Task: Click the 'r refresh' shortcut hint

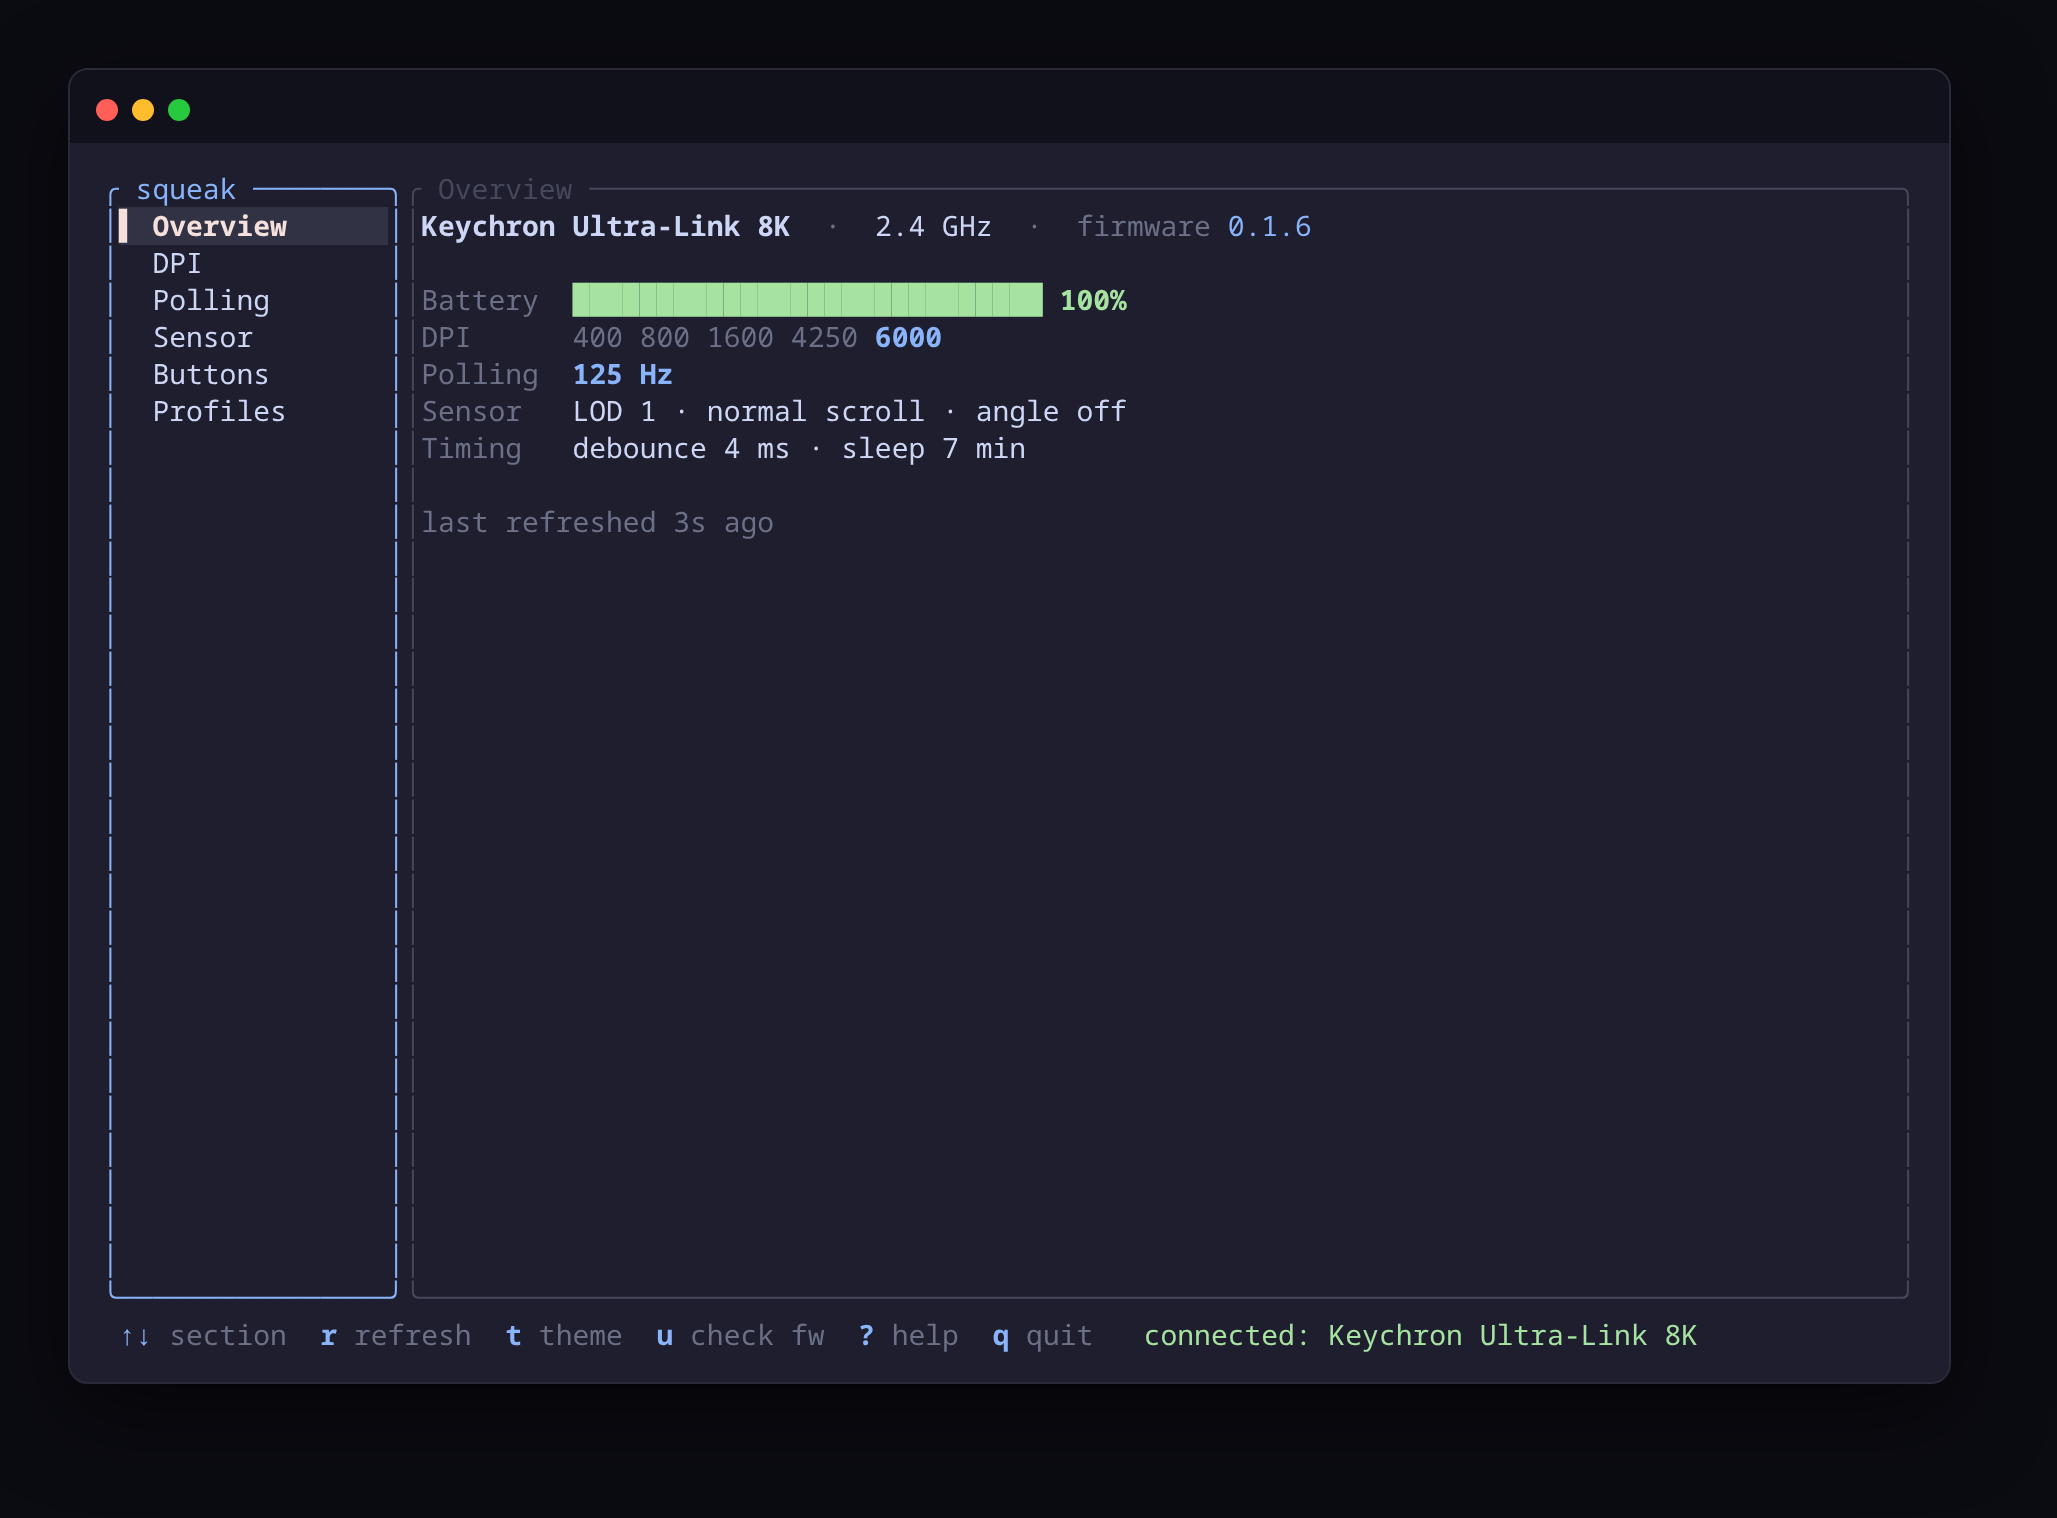Action: tap(395, 1335)
